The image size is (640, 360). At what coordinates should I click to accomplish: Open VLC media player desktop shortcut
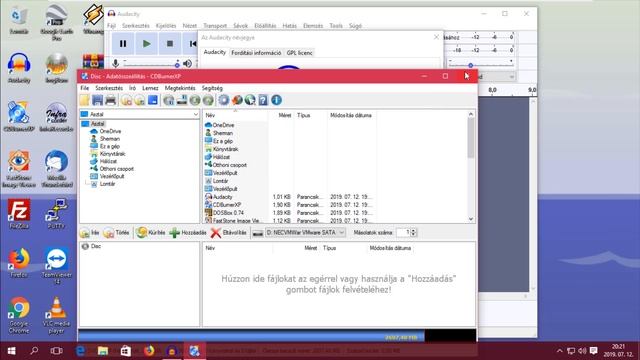point(57,315)
